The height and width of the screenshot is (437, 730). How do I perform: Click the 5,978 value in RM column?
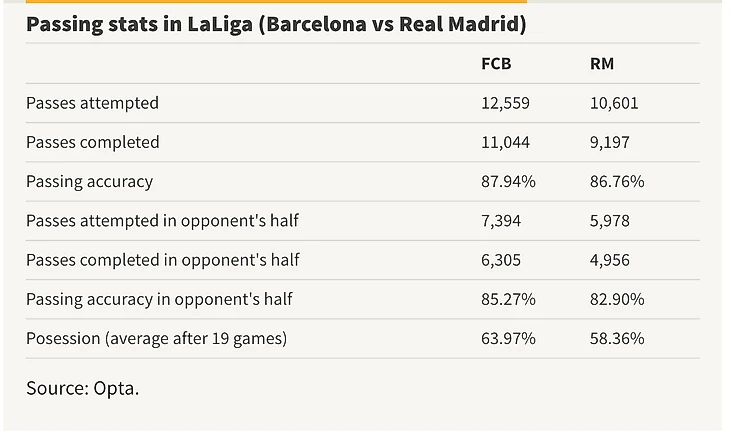[x=610, y=221]
